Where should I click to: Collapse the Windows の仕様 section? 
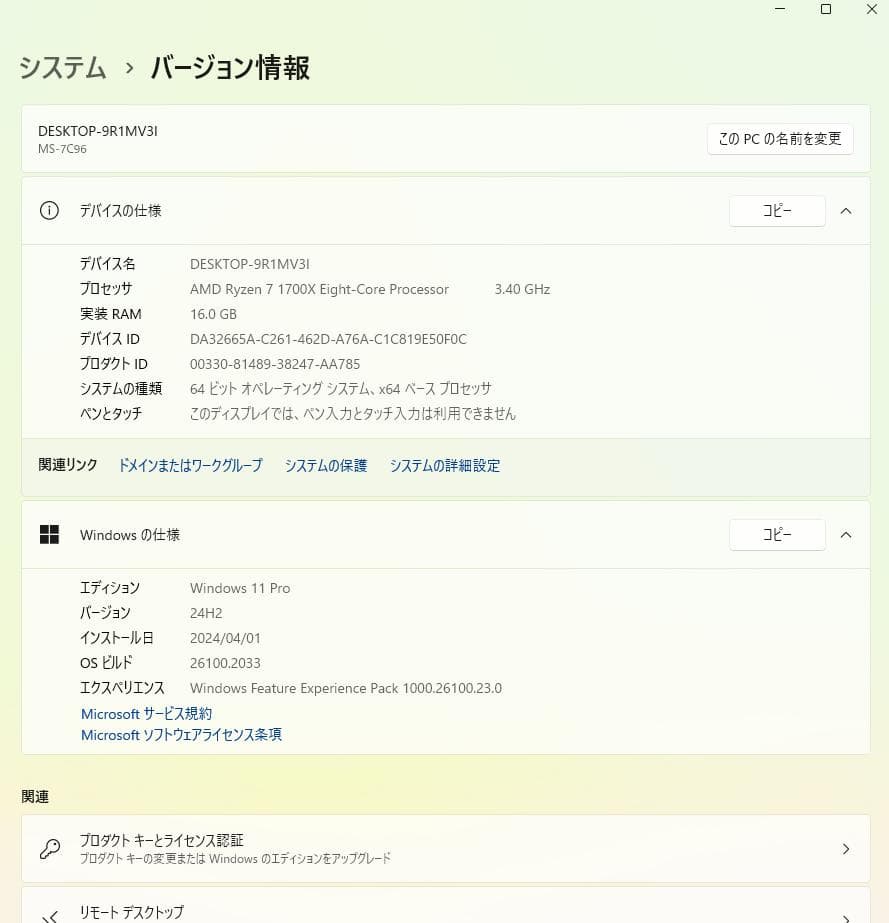coord(846,534)
